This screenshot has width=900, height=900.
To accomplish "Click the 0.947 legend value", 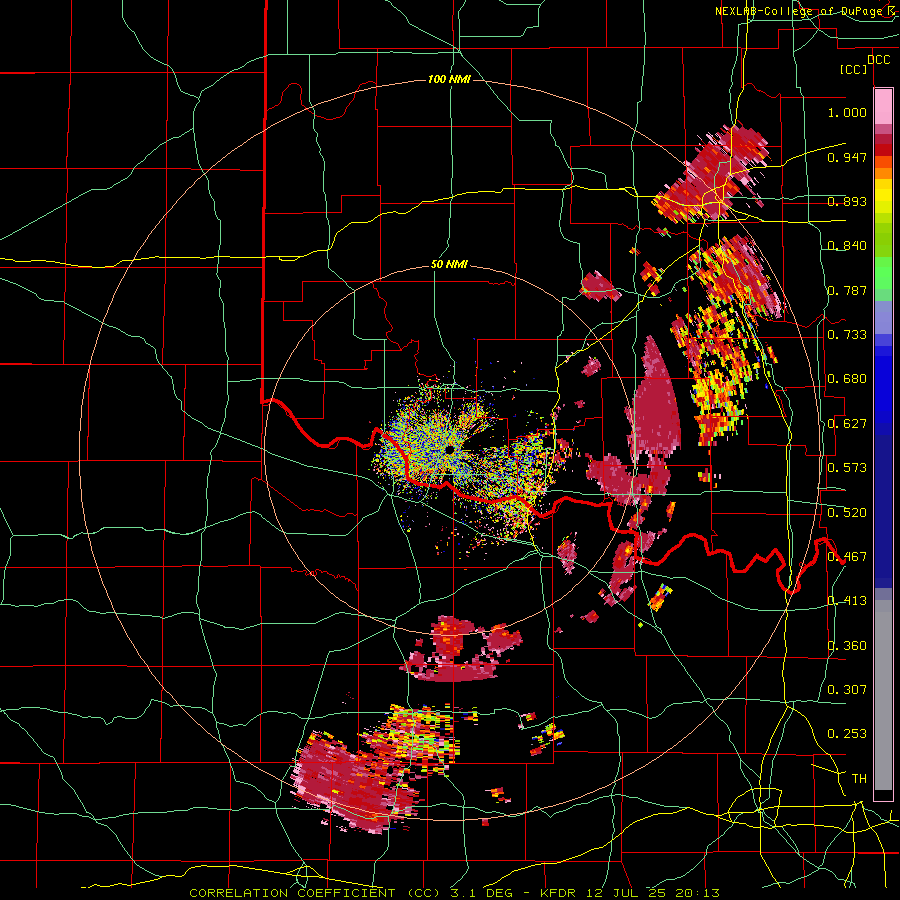I will pyautogui.click(x=847, y=157).
